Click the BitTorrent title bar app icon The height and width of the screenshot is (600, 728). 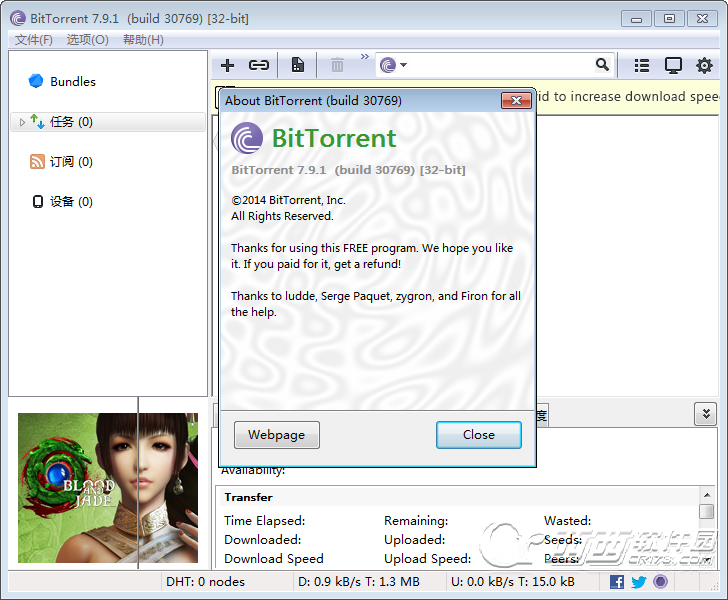[18, 19]
